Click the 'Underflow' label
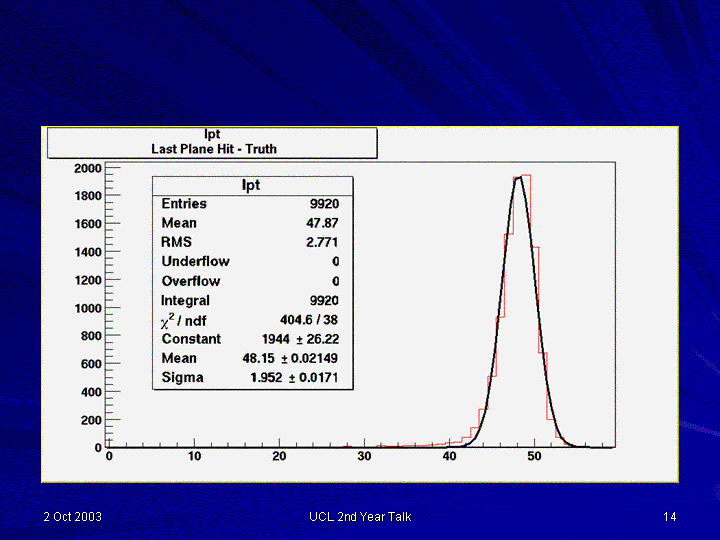720x540 pixels. click(196, 261)
